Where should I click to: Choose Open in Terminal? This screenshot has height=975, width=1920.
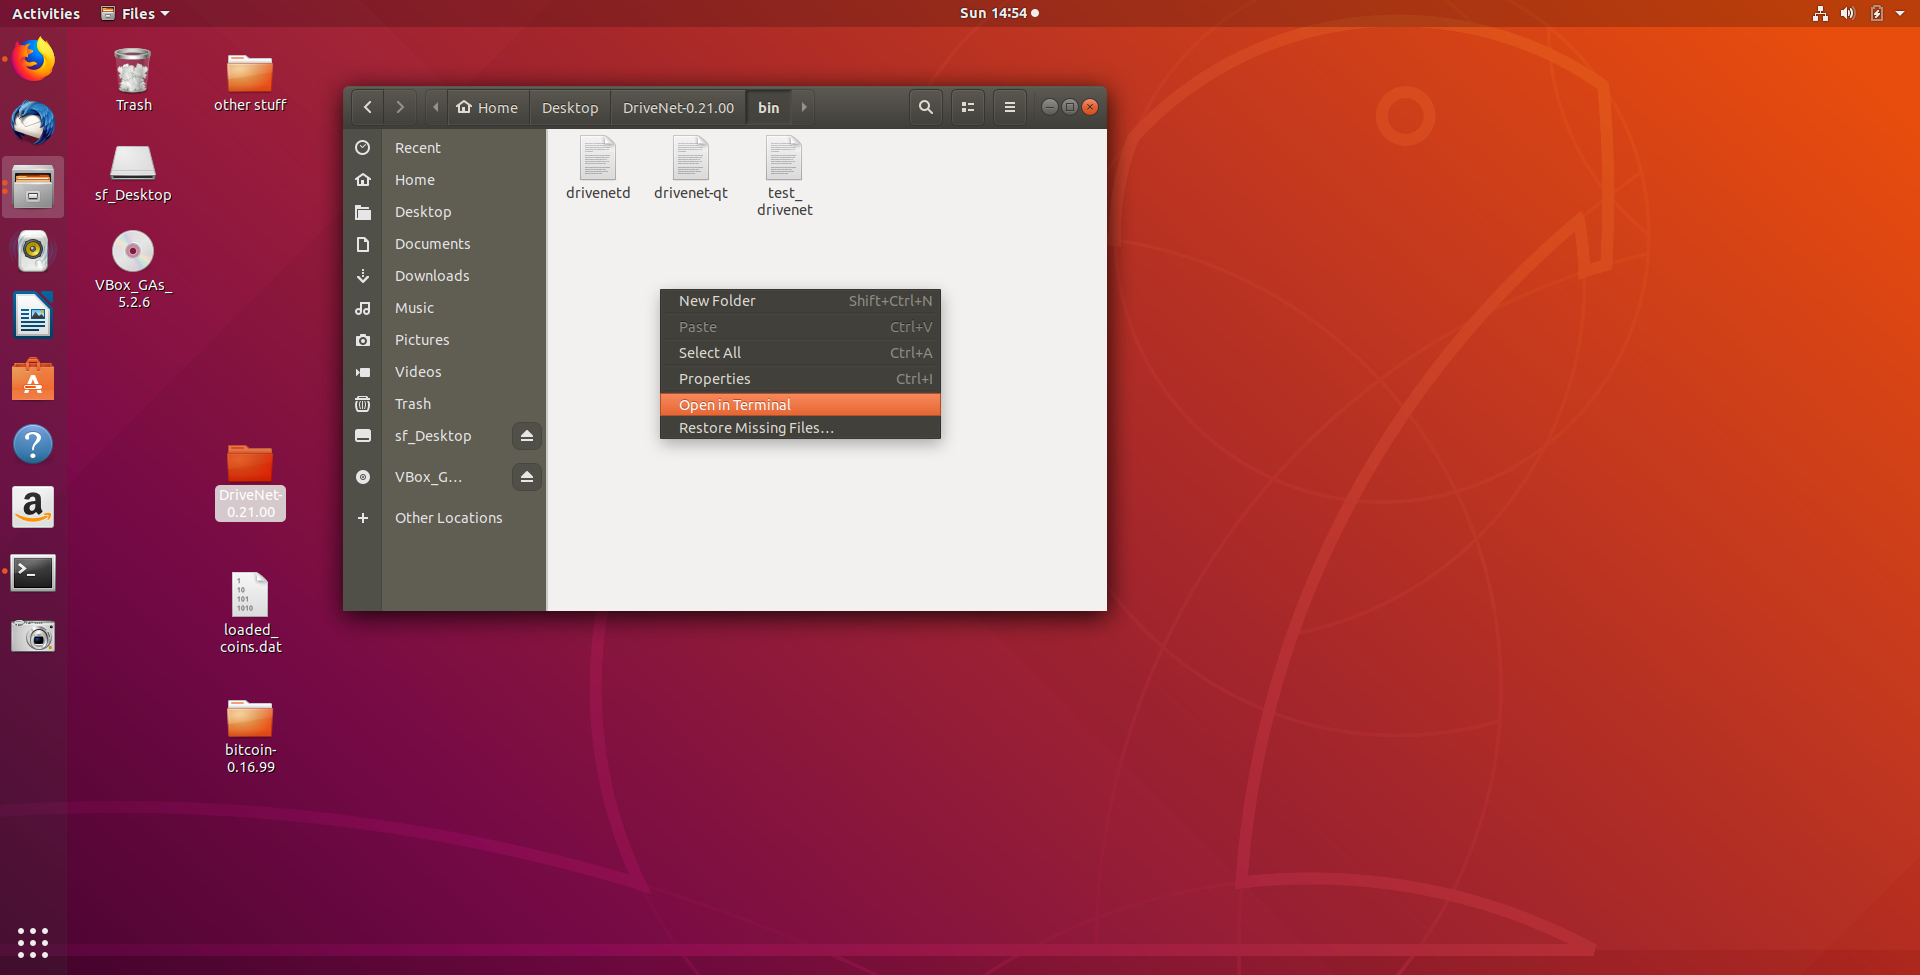pos(800,405)
